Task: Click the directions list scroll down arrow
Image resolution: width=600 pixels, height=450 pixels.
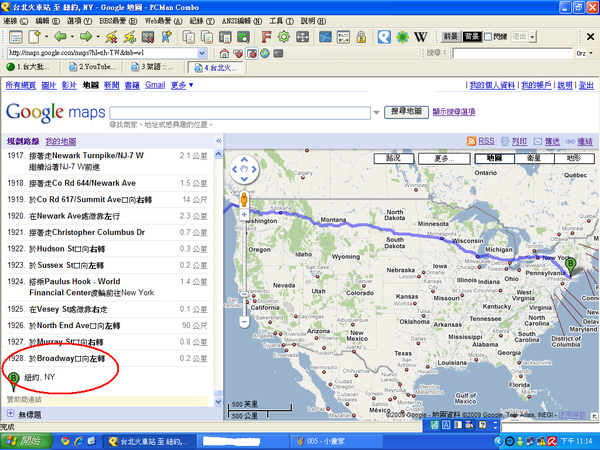Action: (x=218, y=402)
